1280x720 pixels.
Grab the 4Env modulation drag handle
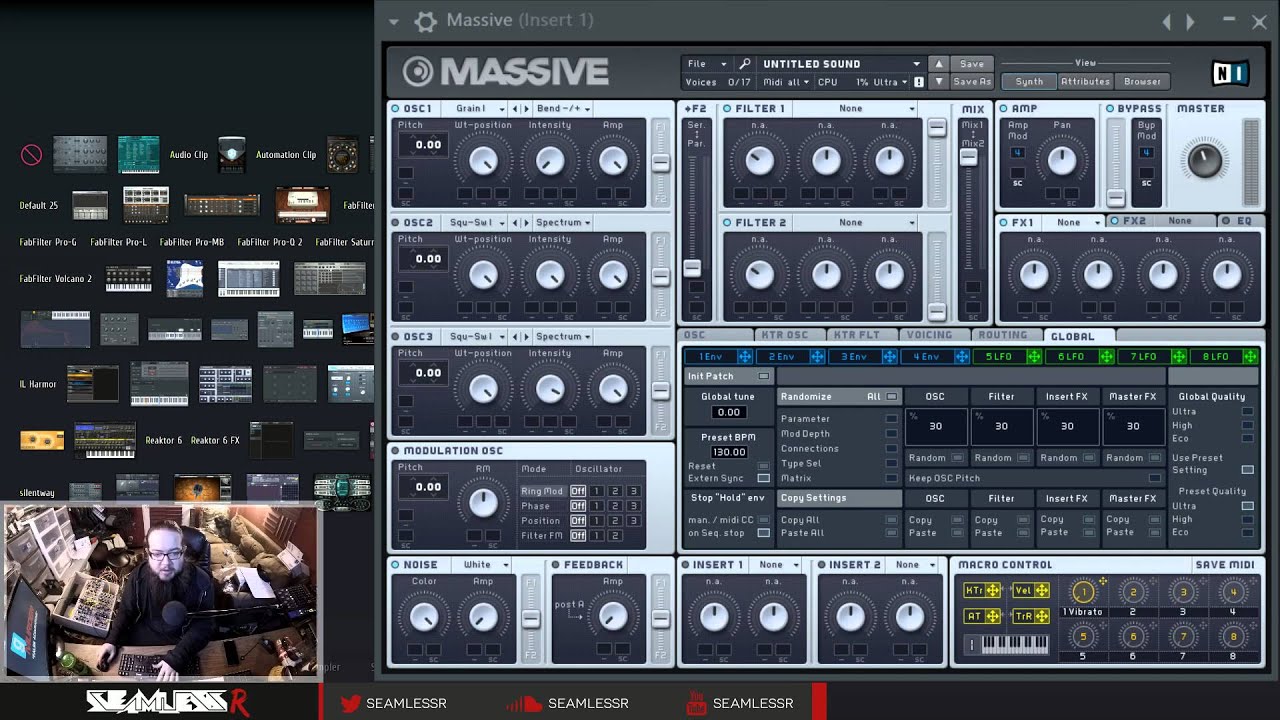tap(962, 357)
